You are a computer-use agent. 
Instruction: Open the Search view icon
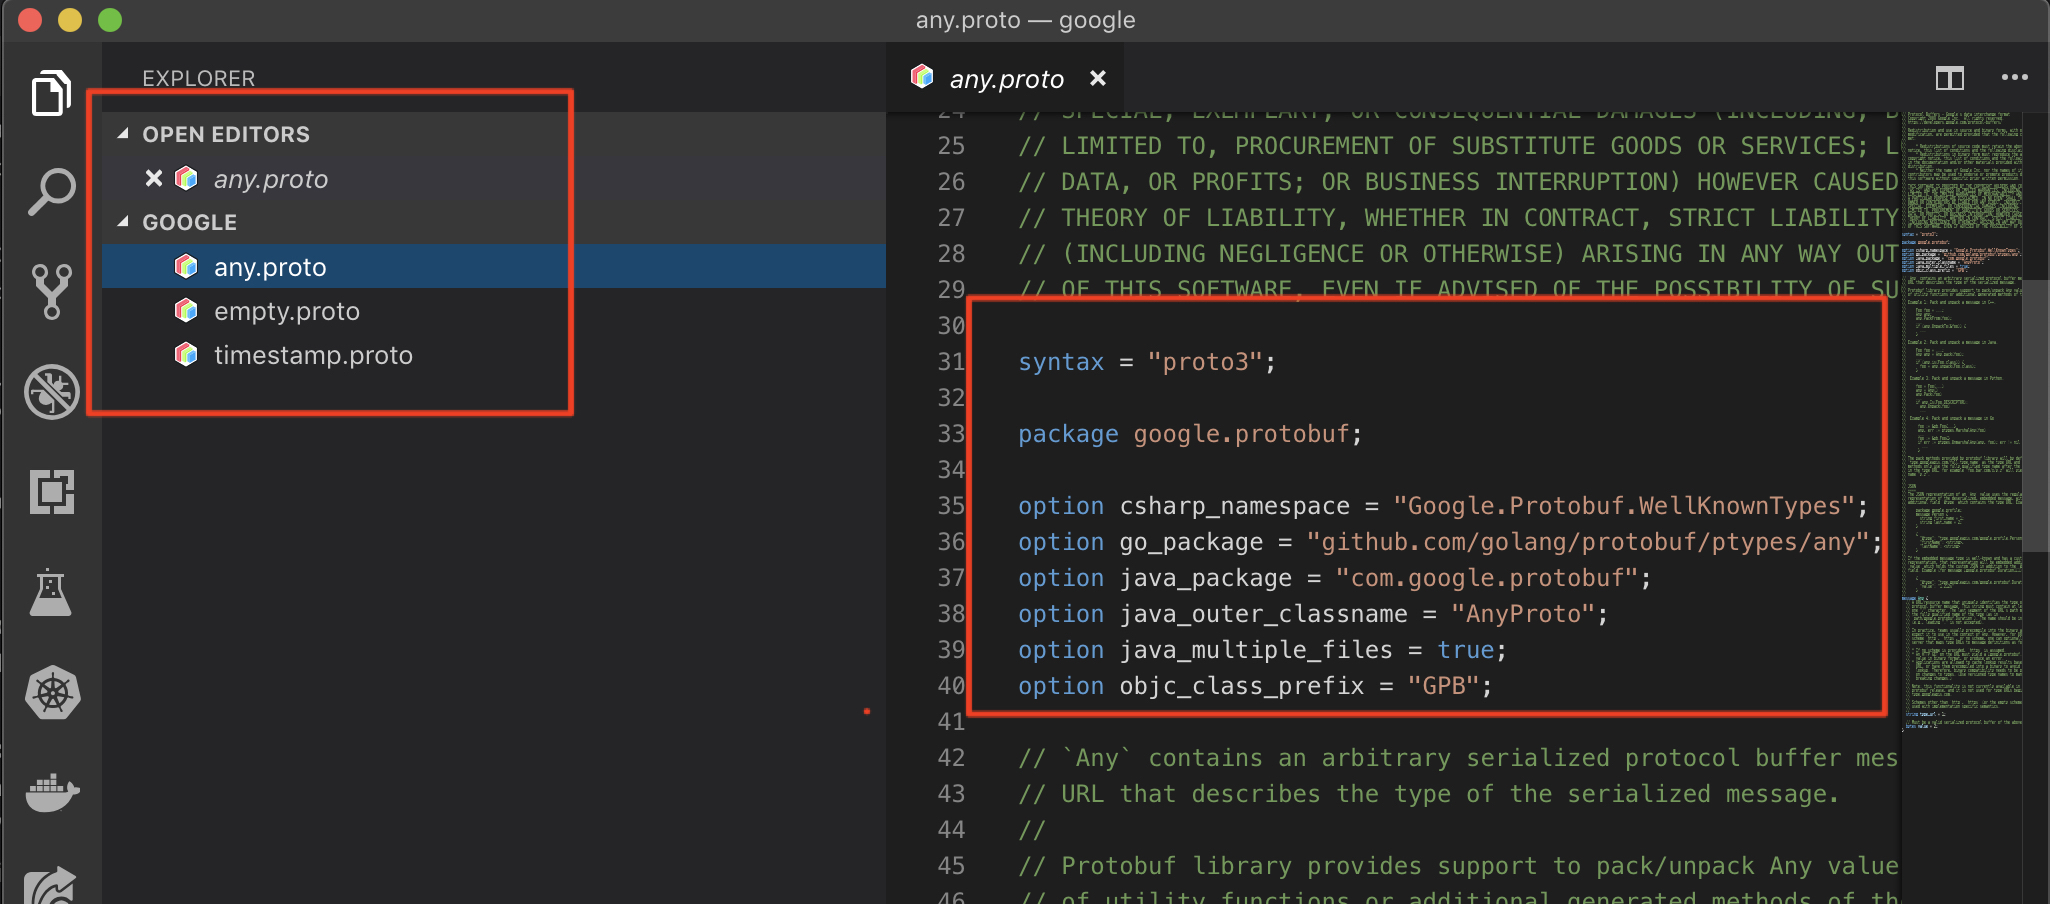(x=51, y=191)
